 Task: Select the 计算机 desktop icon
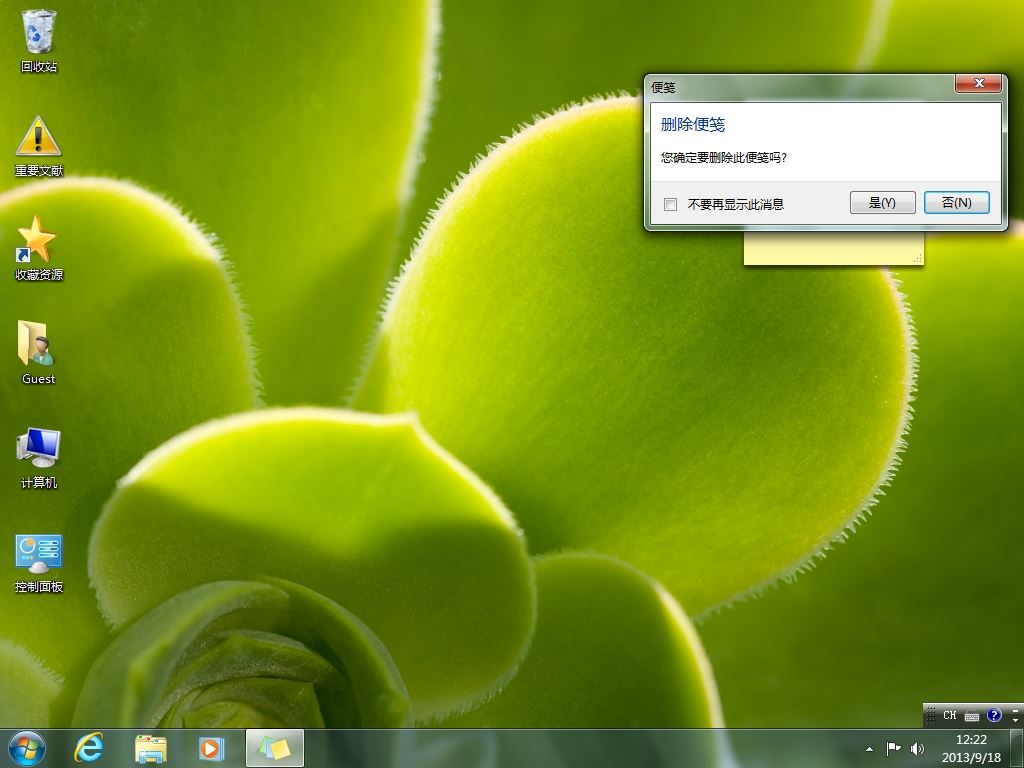(39, 458)
